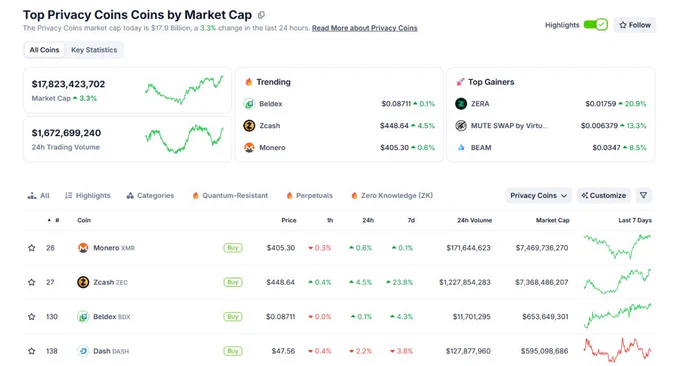
Task: Follow the Privacy Coins category
Action: pyautogui.click(x=635, y=25)
